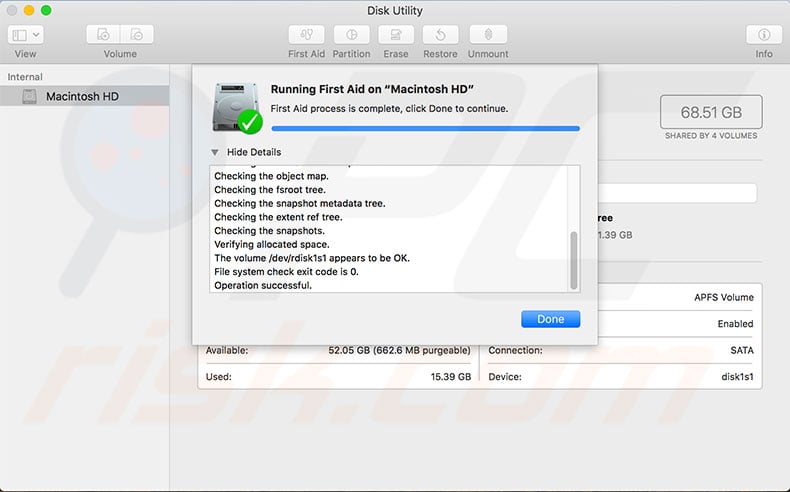The height and width of the screenshot is (492, 790).
Task: Click the 52.05 GB available value
Action: (x=399, y=350)
